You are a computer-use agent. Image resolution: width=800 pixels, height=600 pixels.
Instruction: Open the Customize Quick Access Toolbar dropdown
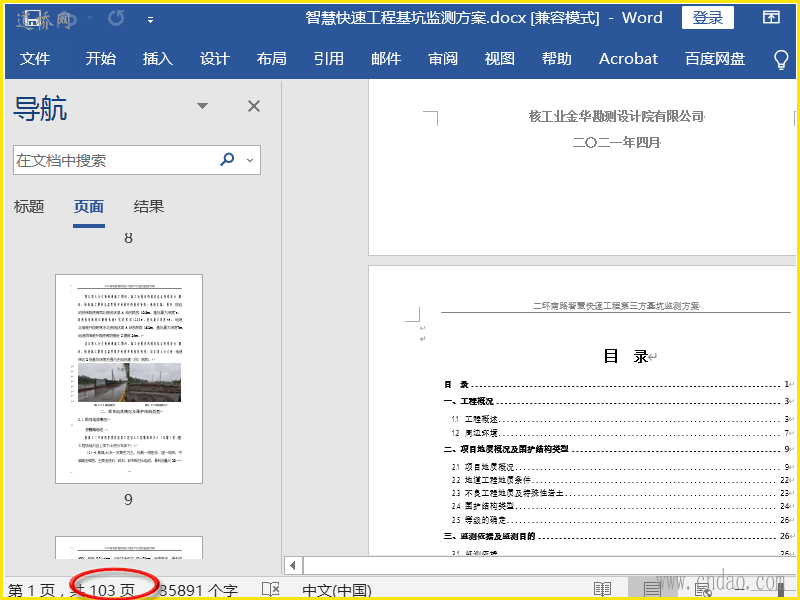(x=150, y=19)
